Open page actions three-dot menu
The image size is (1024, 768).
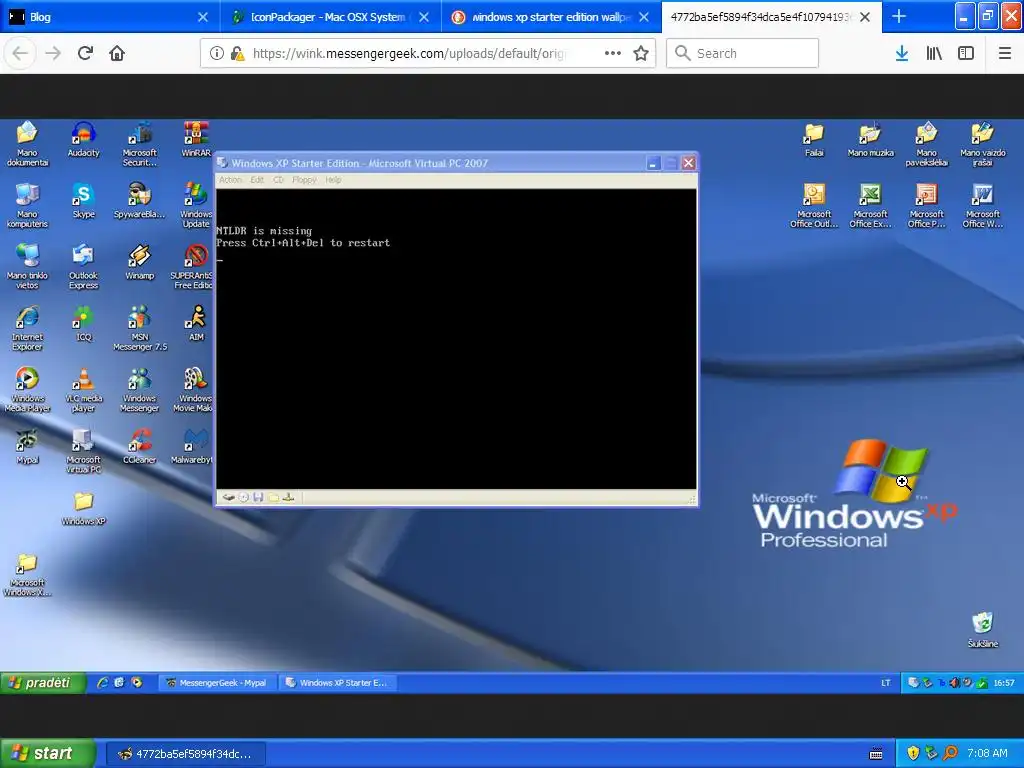point(613,54)
